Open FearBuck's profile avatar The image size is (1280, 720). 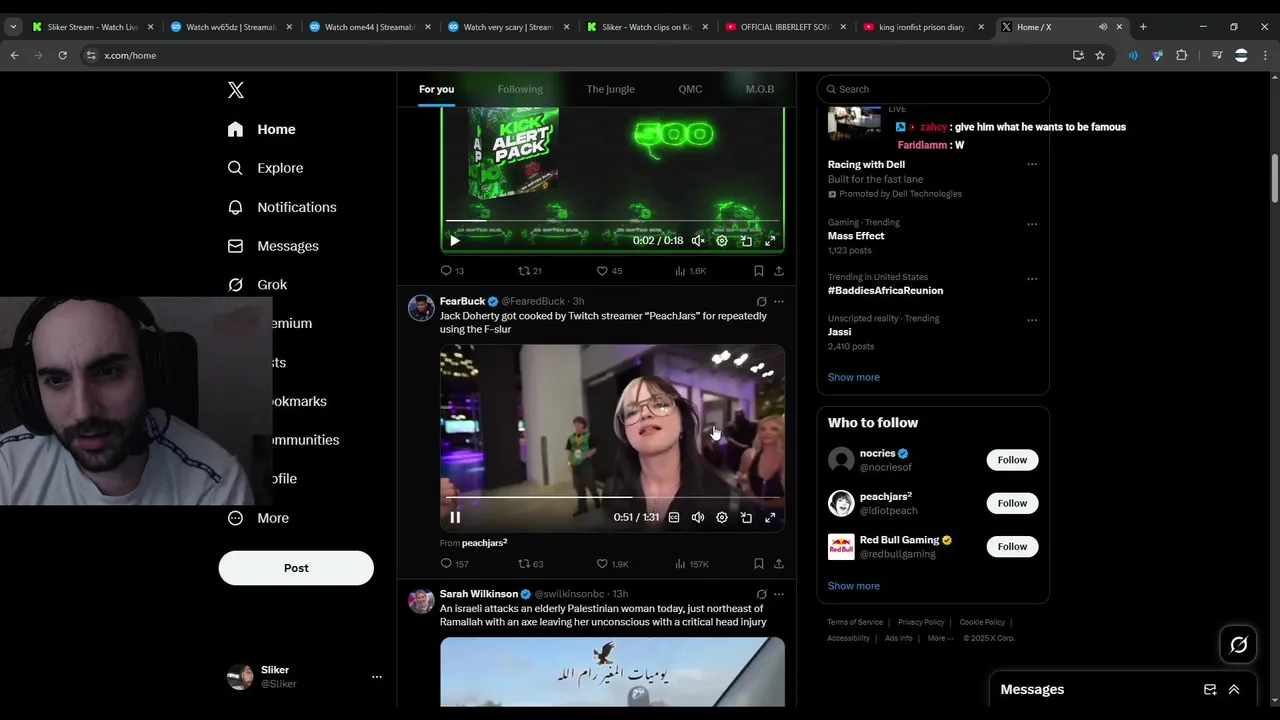pyautogui.click(x=421, y=308)
